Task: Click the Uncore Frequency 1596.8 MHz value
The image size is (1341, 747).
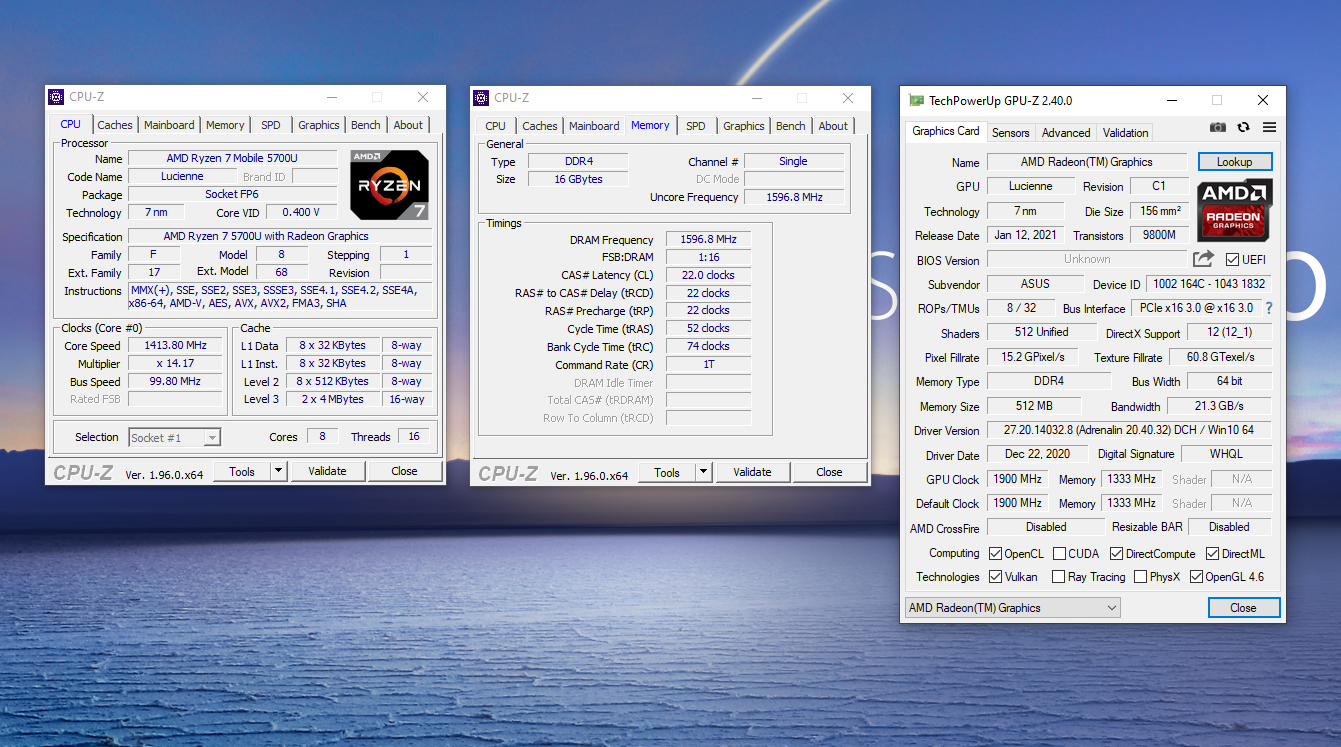Action: (x=794, y=197)
